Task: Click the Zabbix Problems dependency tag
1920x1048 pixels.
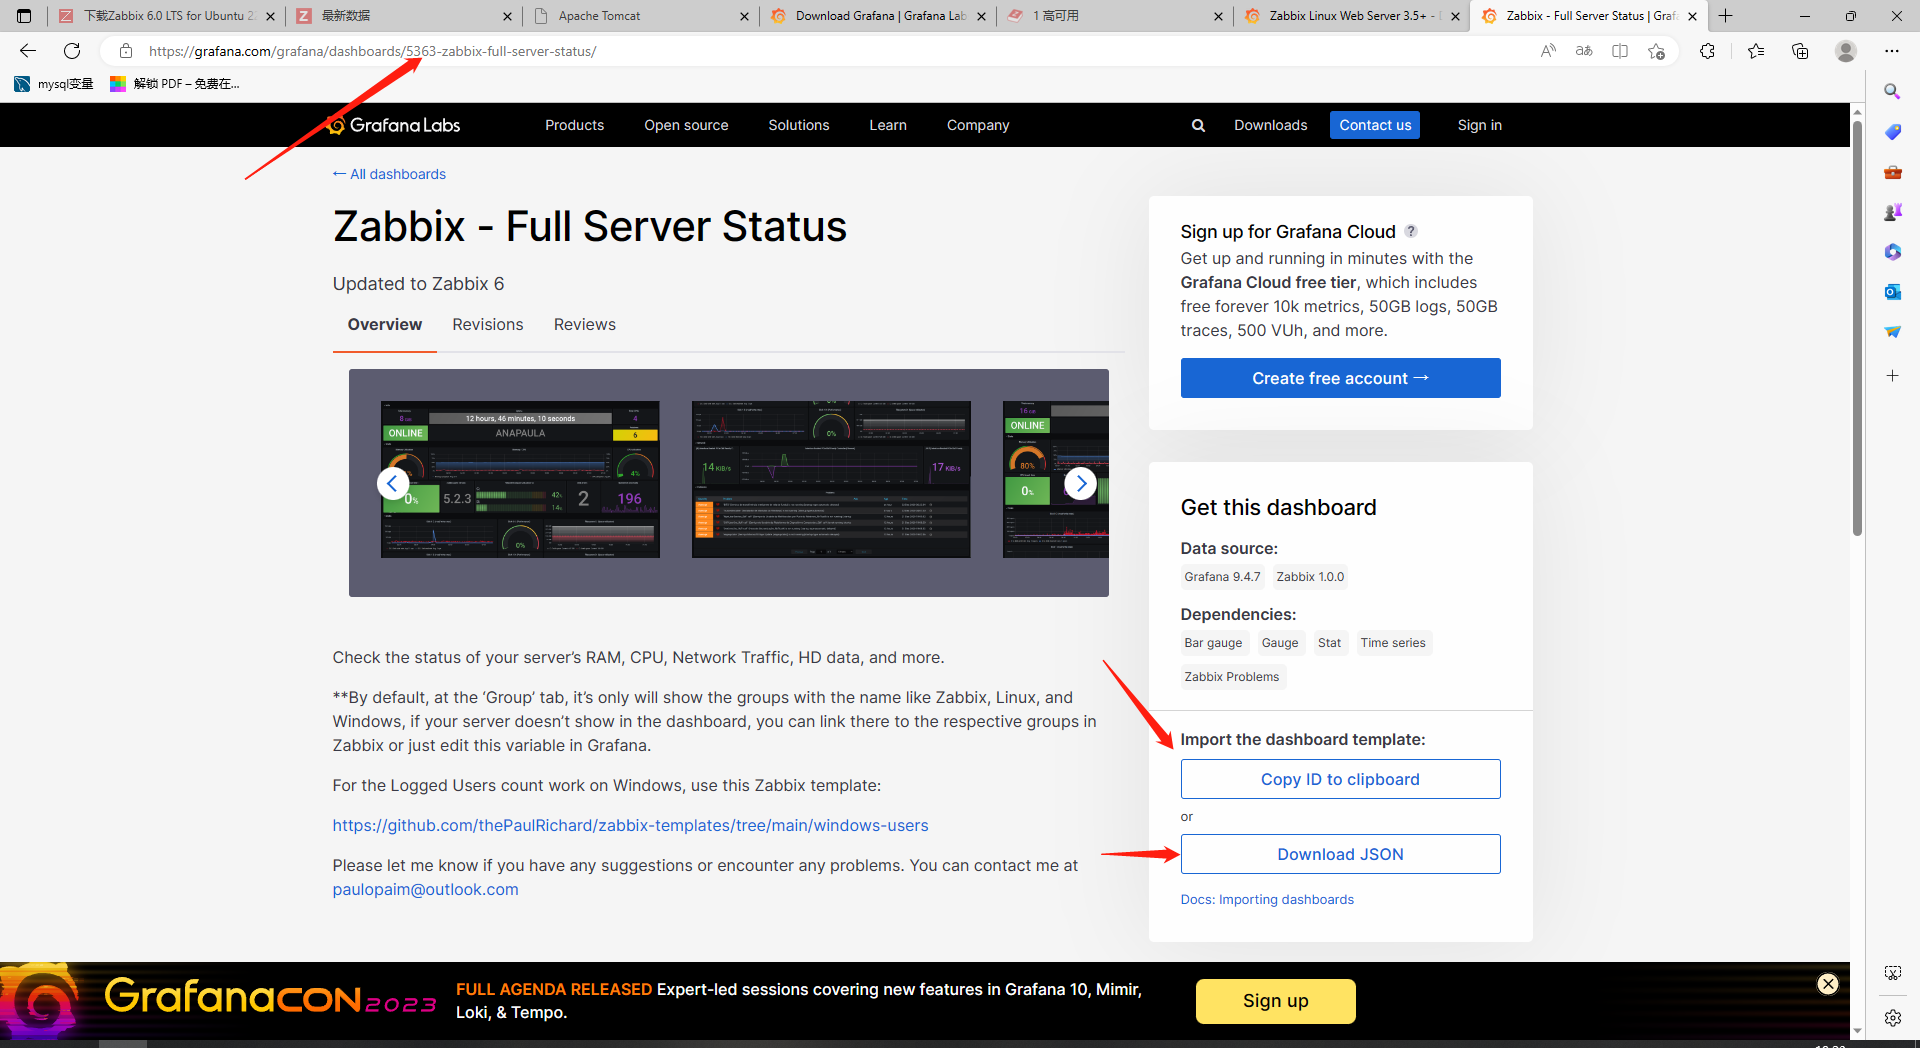Action: click(x=1232, y=677)
